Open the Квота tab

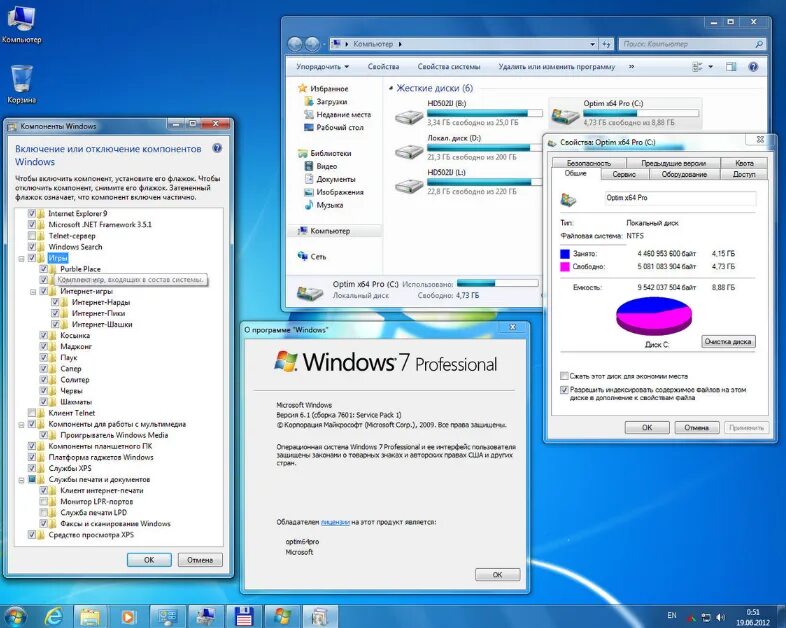744,163
